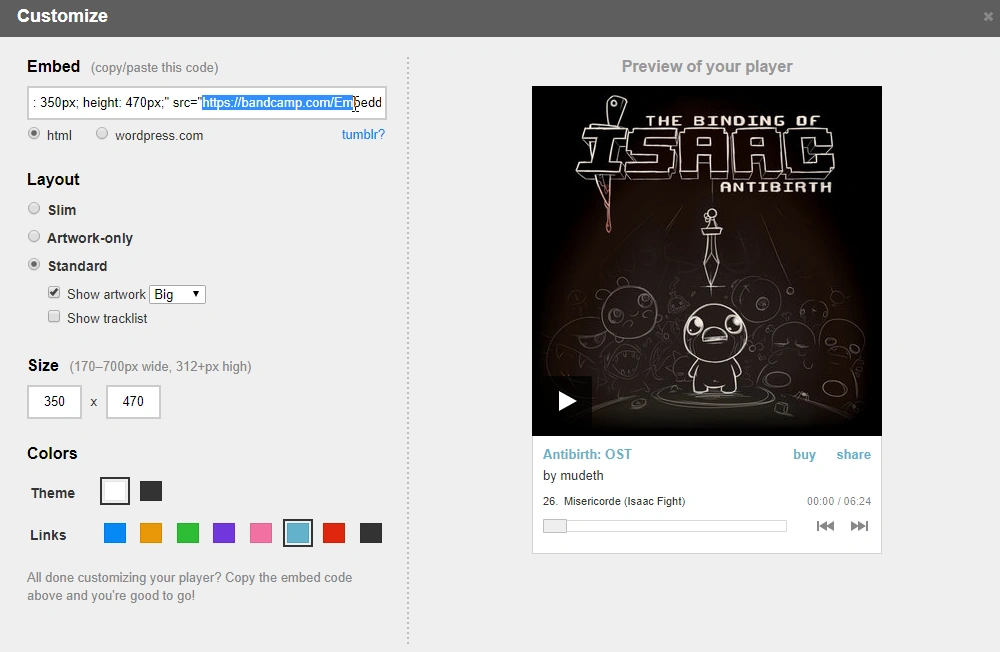The width and height of the screenshot is (1000, 652).
Task: Click the height field showing 470
Action: tap(133, 402)
